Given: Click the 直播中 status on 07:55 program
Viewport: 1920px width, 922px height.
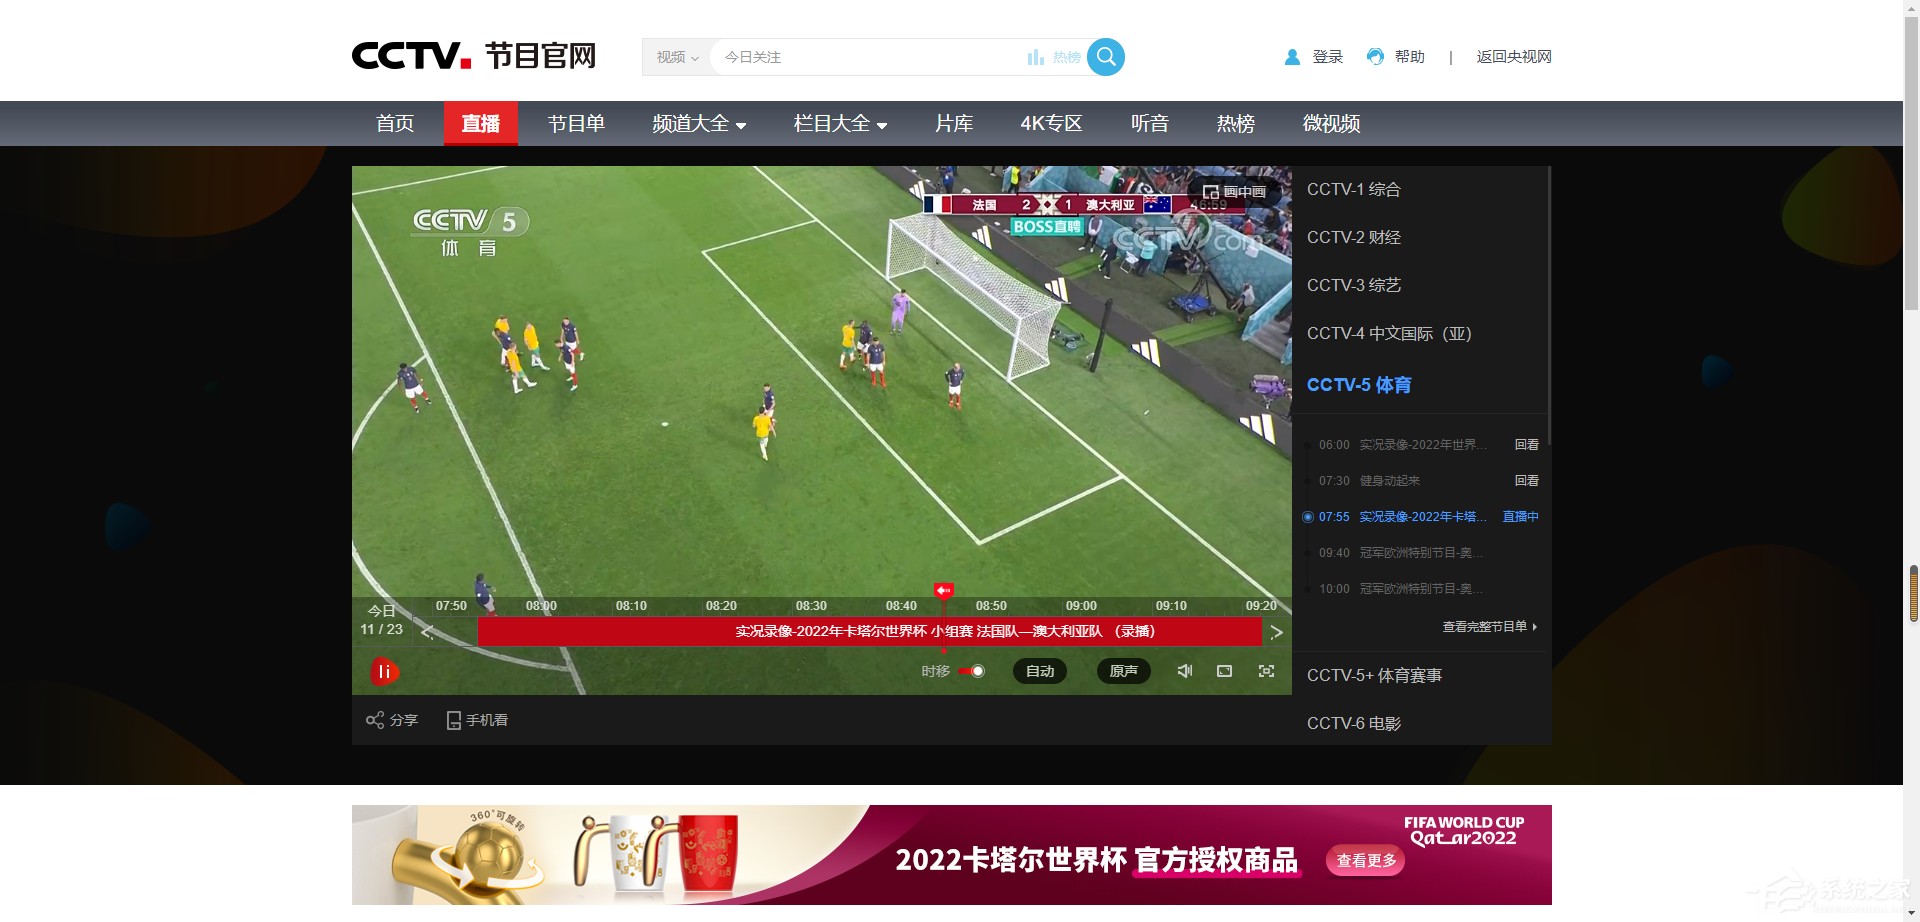Looking at the screenshot, I should [x=1520, y=517].
